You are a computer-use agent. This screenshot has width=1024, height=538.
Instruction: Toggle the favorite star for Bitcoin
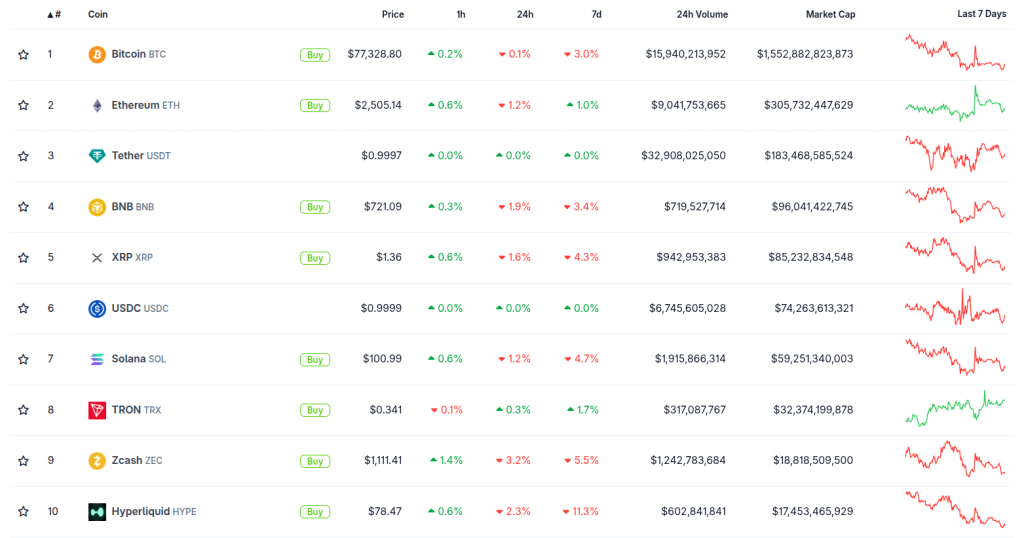point(24,54)
